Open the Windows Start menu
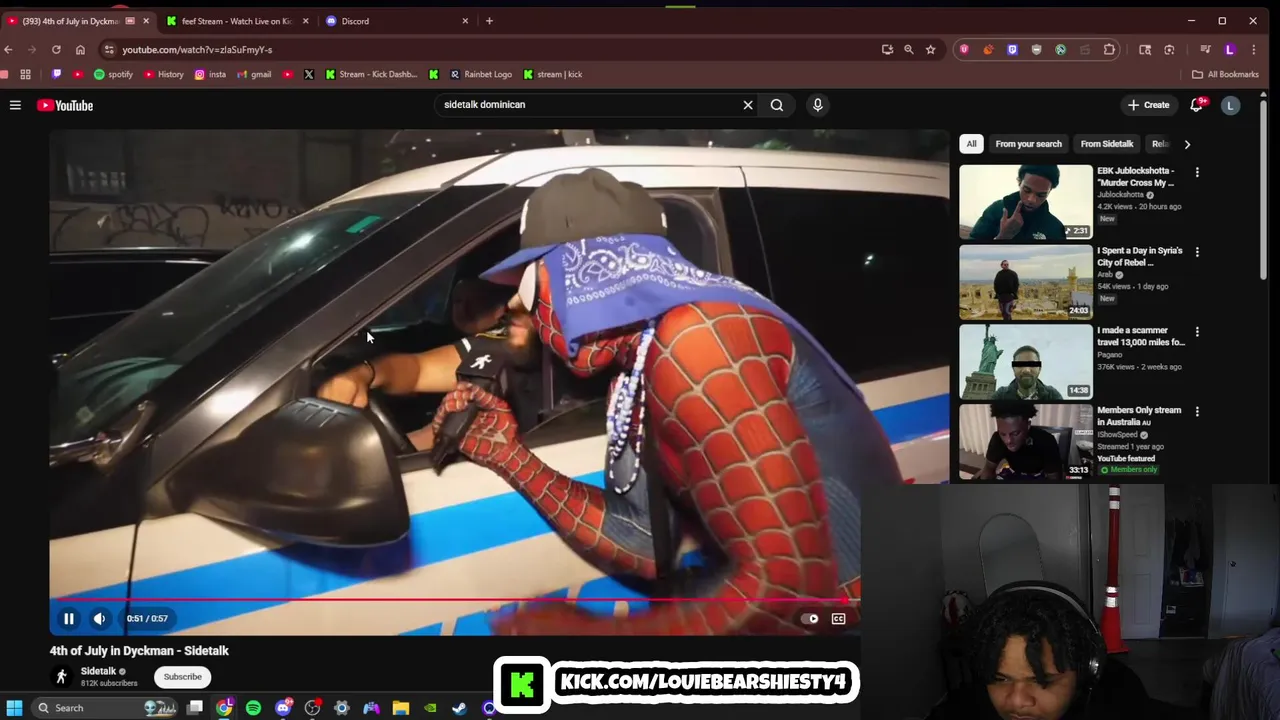This screenshot has width=1280, height=720. coord(14,708)
